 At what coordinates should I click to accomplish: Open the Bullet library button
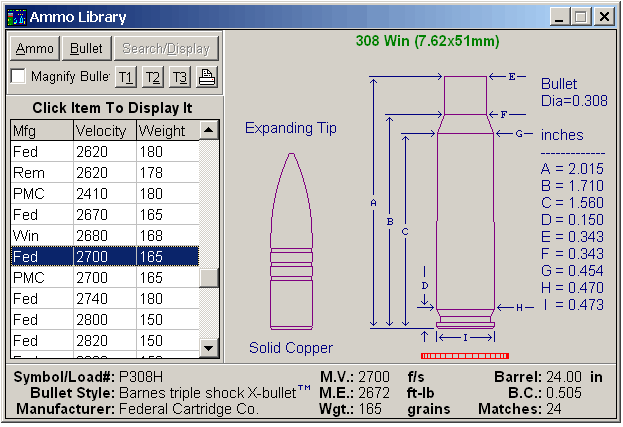[x=86, y=48]
